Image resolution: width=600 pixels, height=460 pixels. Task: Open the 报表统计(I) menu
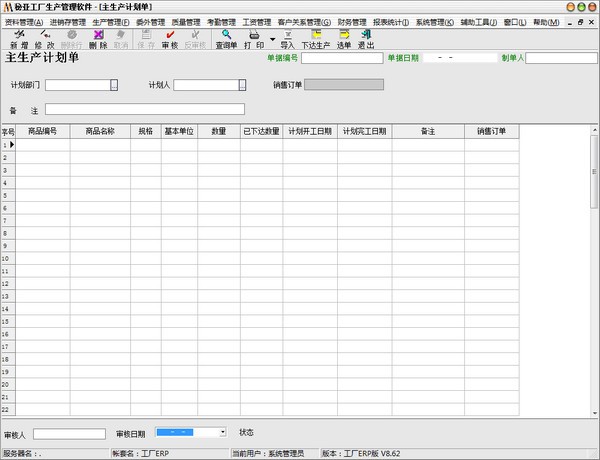pyautogui.click(x=391, y=22)
